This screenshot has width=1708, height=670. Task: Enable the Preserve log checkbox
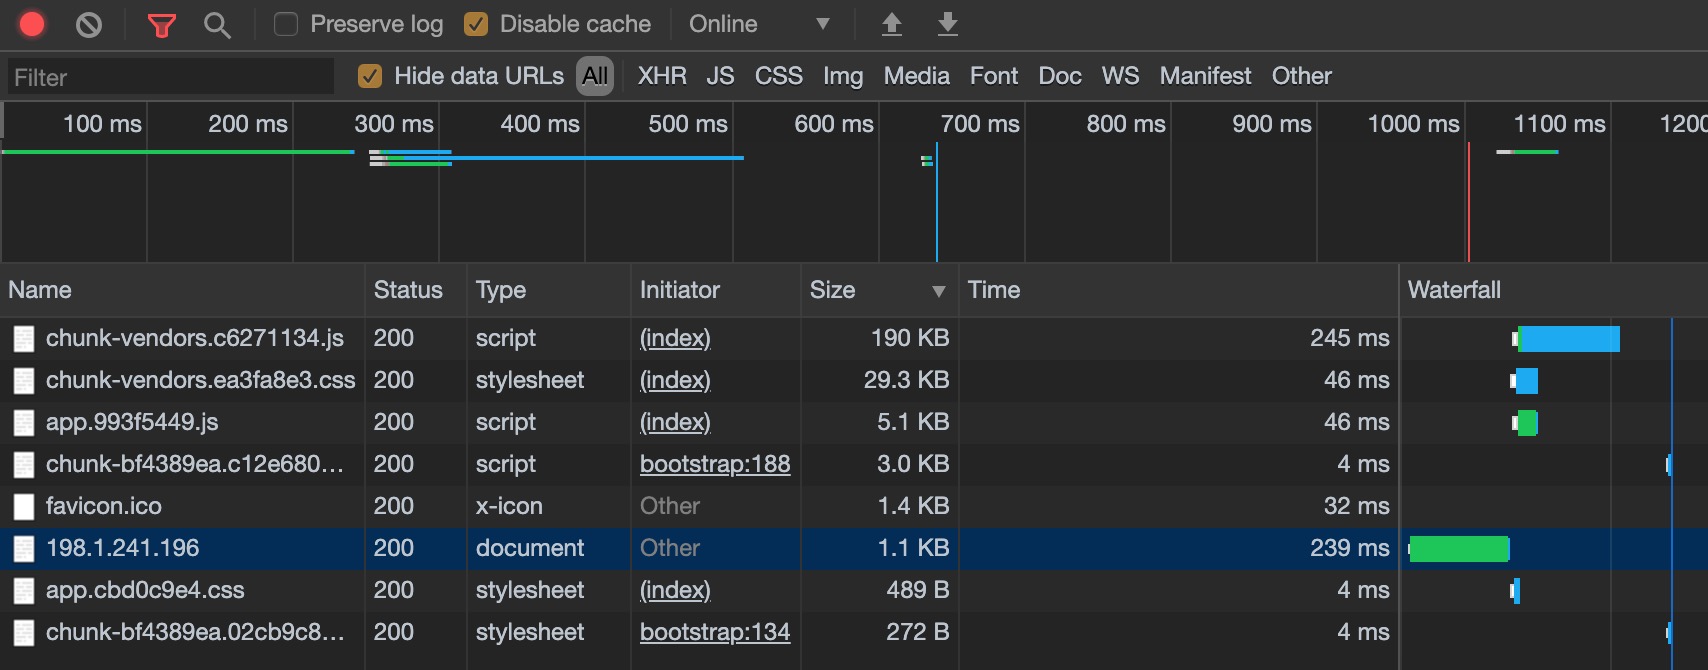(286, 24)
